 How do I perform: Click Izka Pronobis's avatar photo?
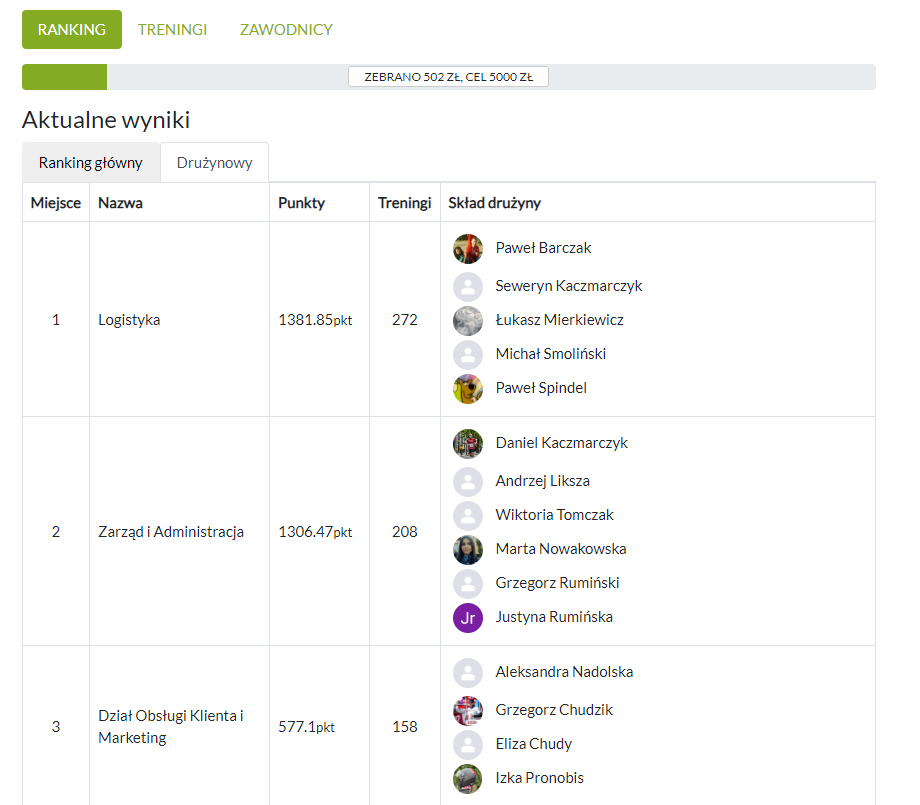468,779
